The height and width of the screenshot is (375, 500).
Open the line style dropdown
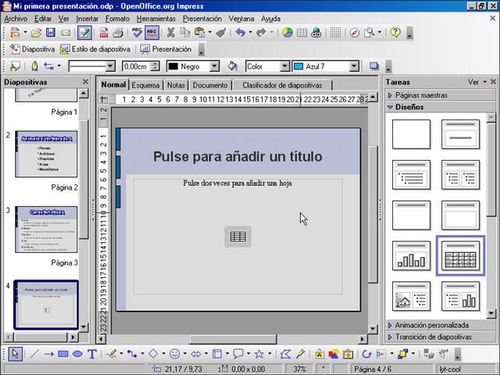tap(110, 66)
